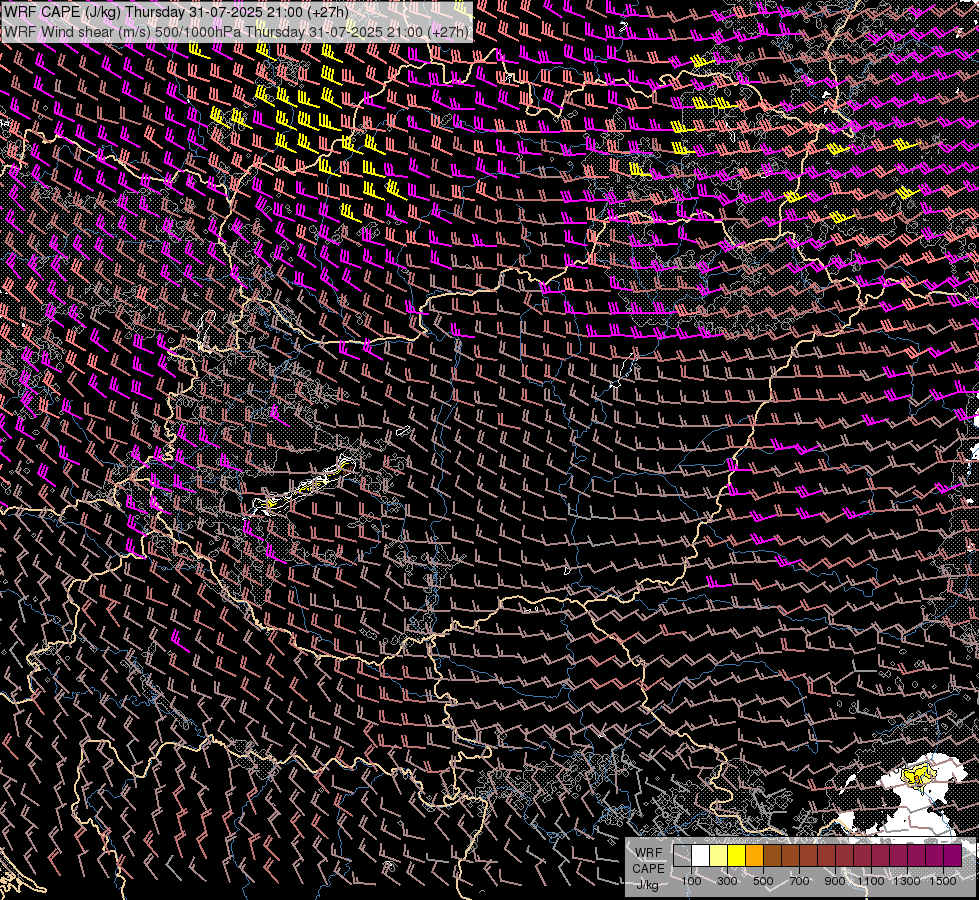Click the 'WRF CAPE J/kg' legend caption
The image size is (979, 900).
(x=648, y=868)
